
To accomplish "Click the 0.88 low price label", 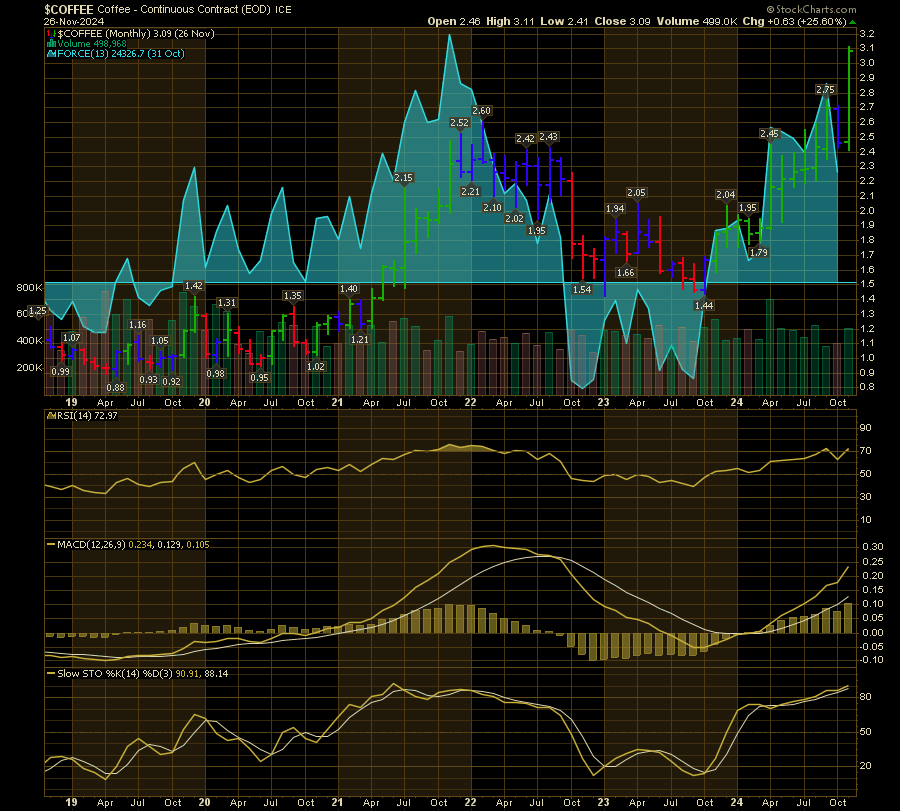I will (116, 387).
